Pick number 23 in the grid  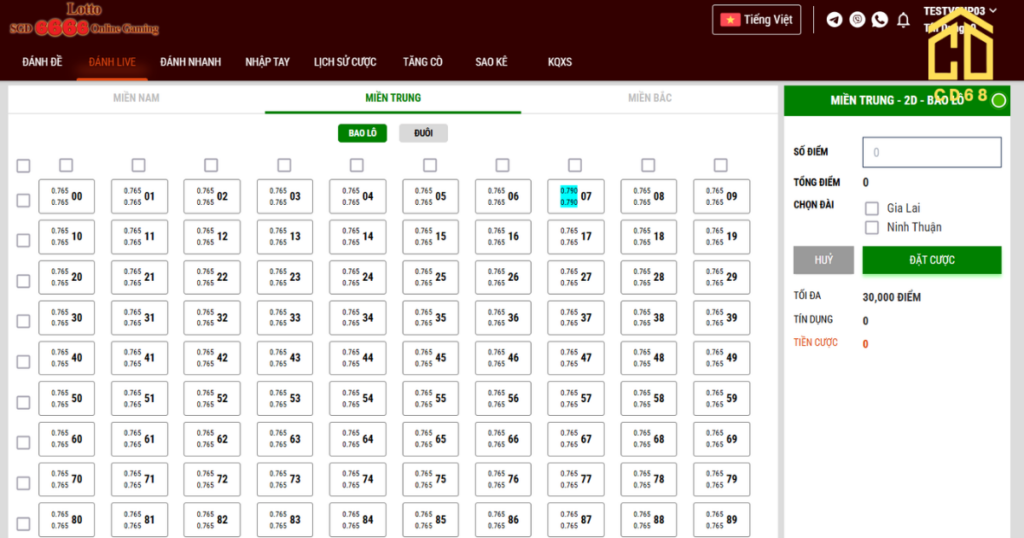(x=285, y=277)
